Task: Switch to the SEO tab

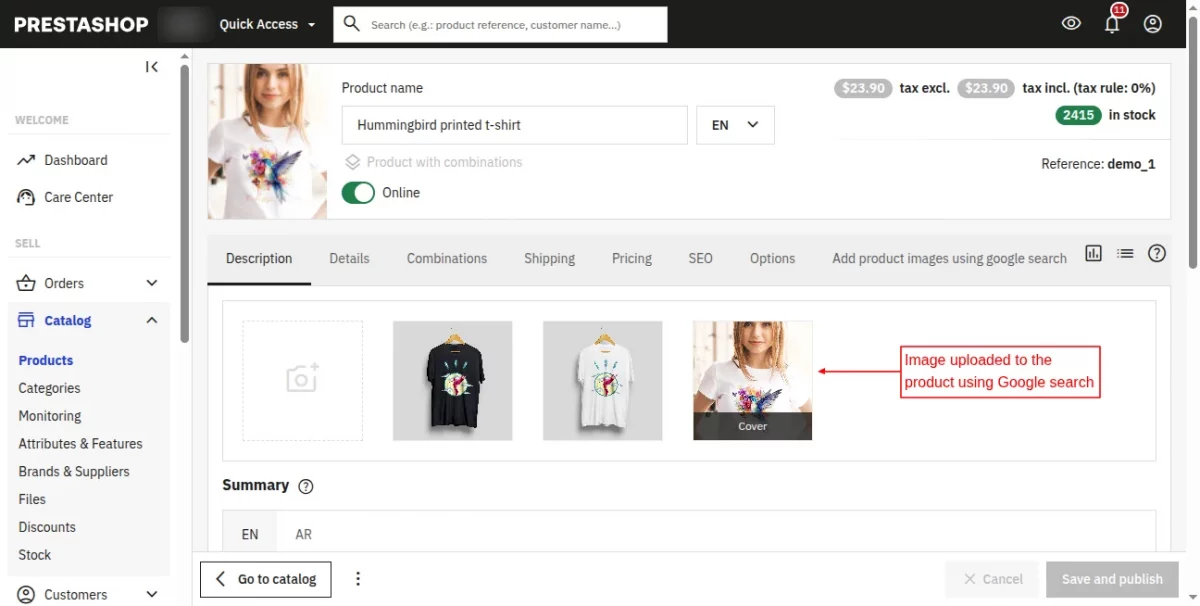Action: 700,258
